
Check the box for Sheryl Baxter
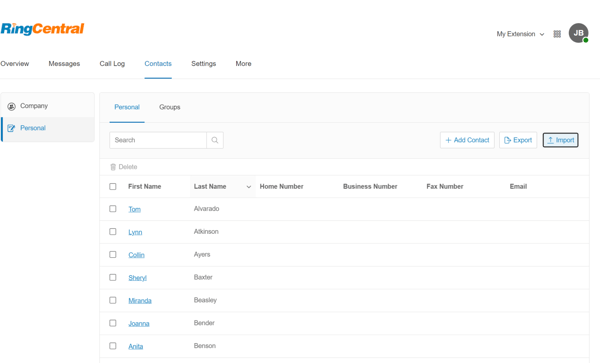(112, 277)
